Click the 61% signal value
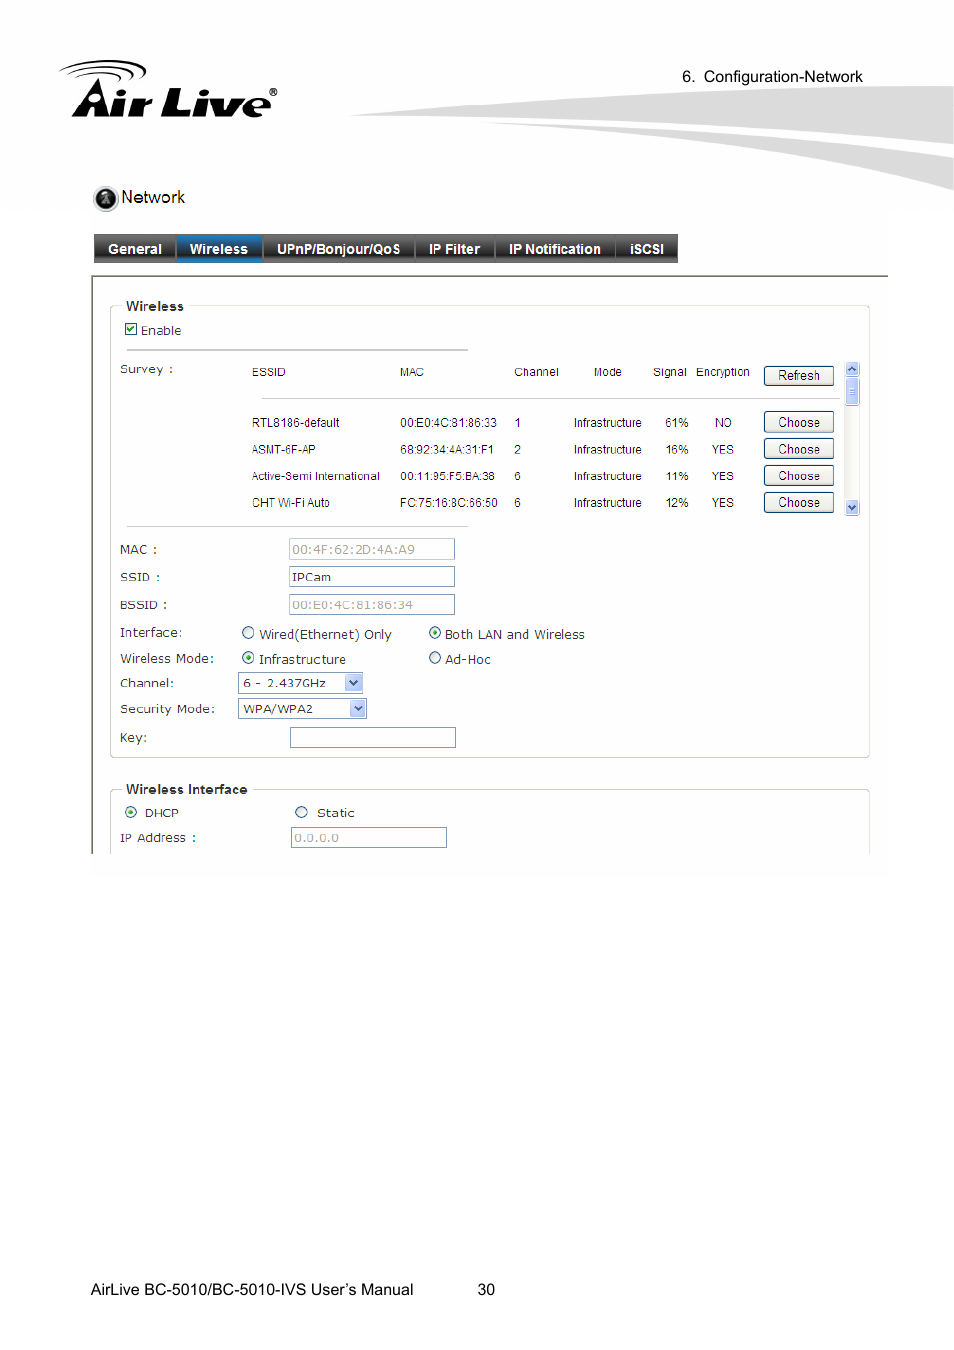Screen dimensions: 954x1350 pos(677,423)
